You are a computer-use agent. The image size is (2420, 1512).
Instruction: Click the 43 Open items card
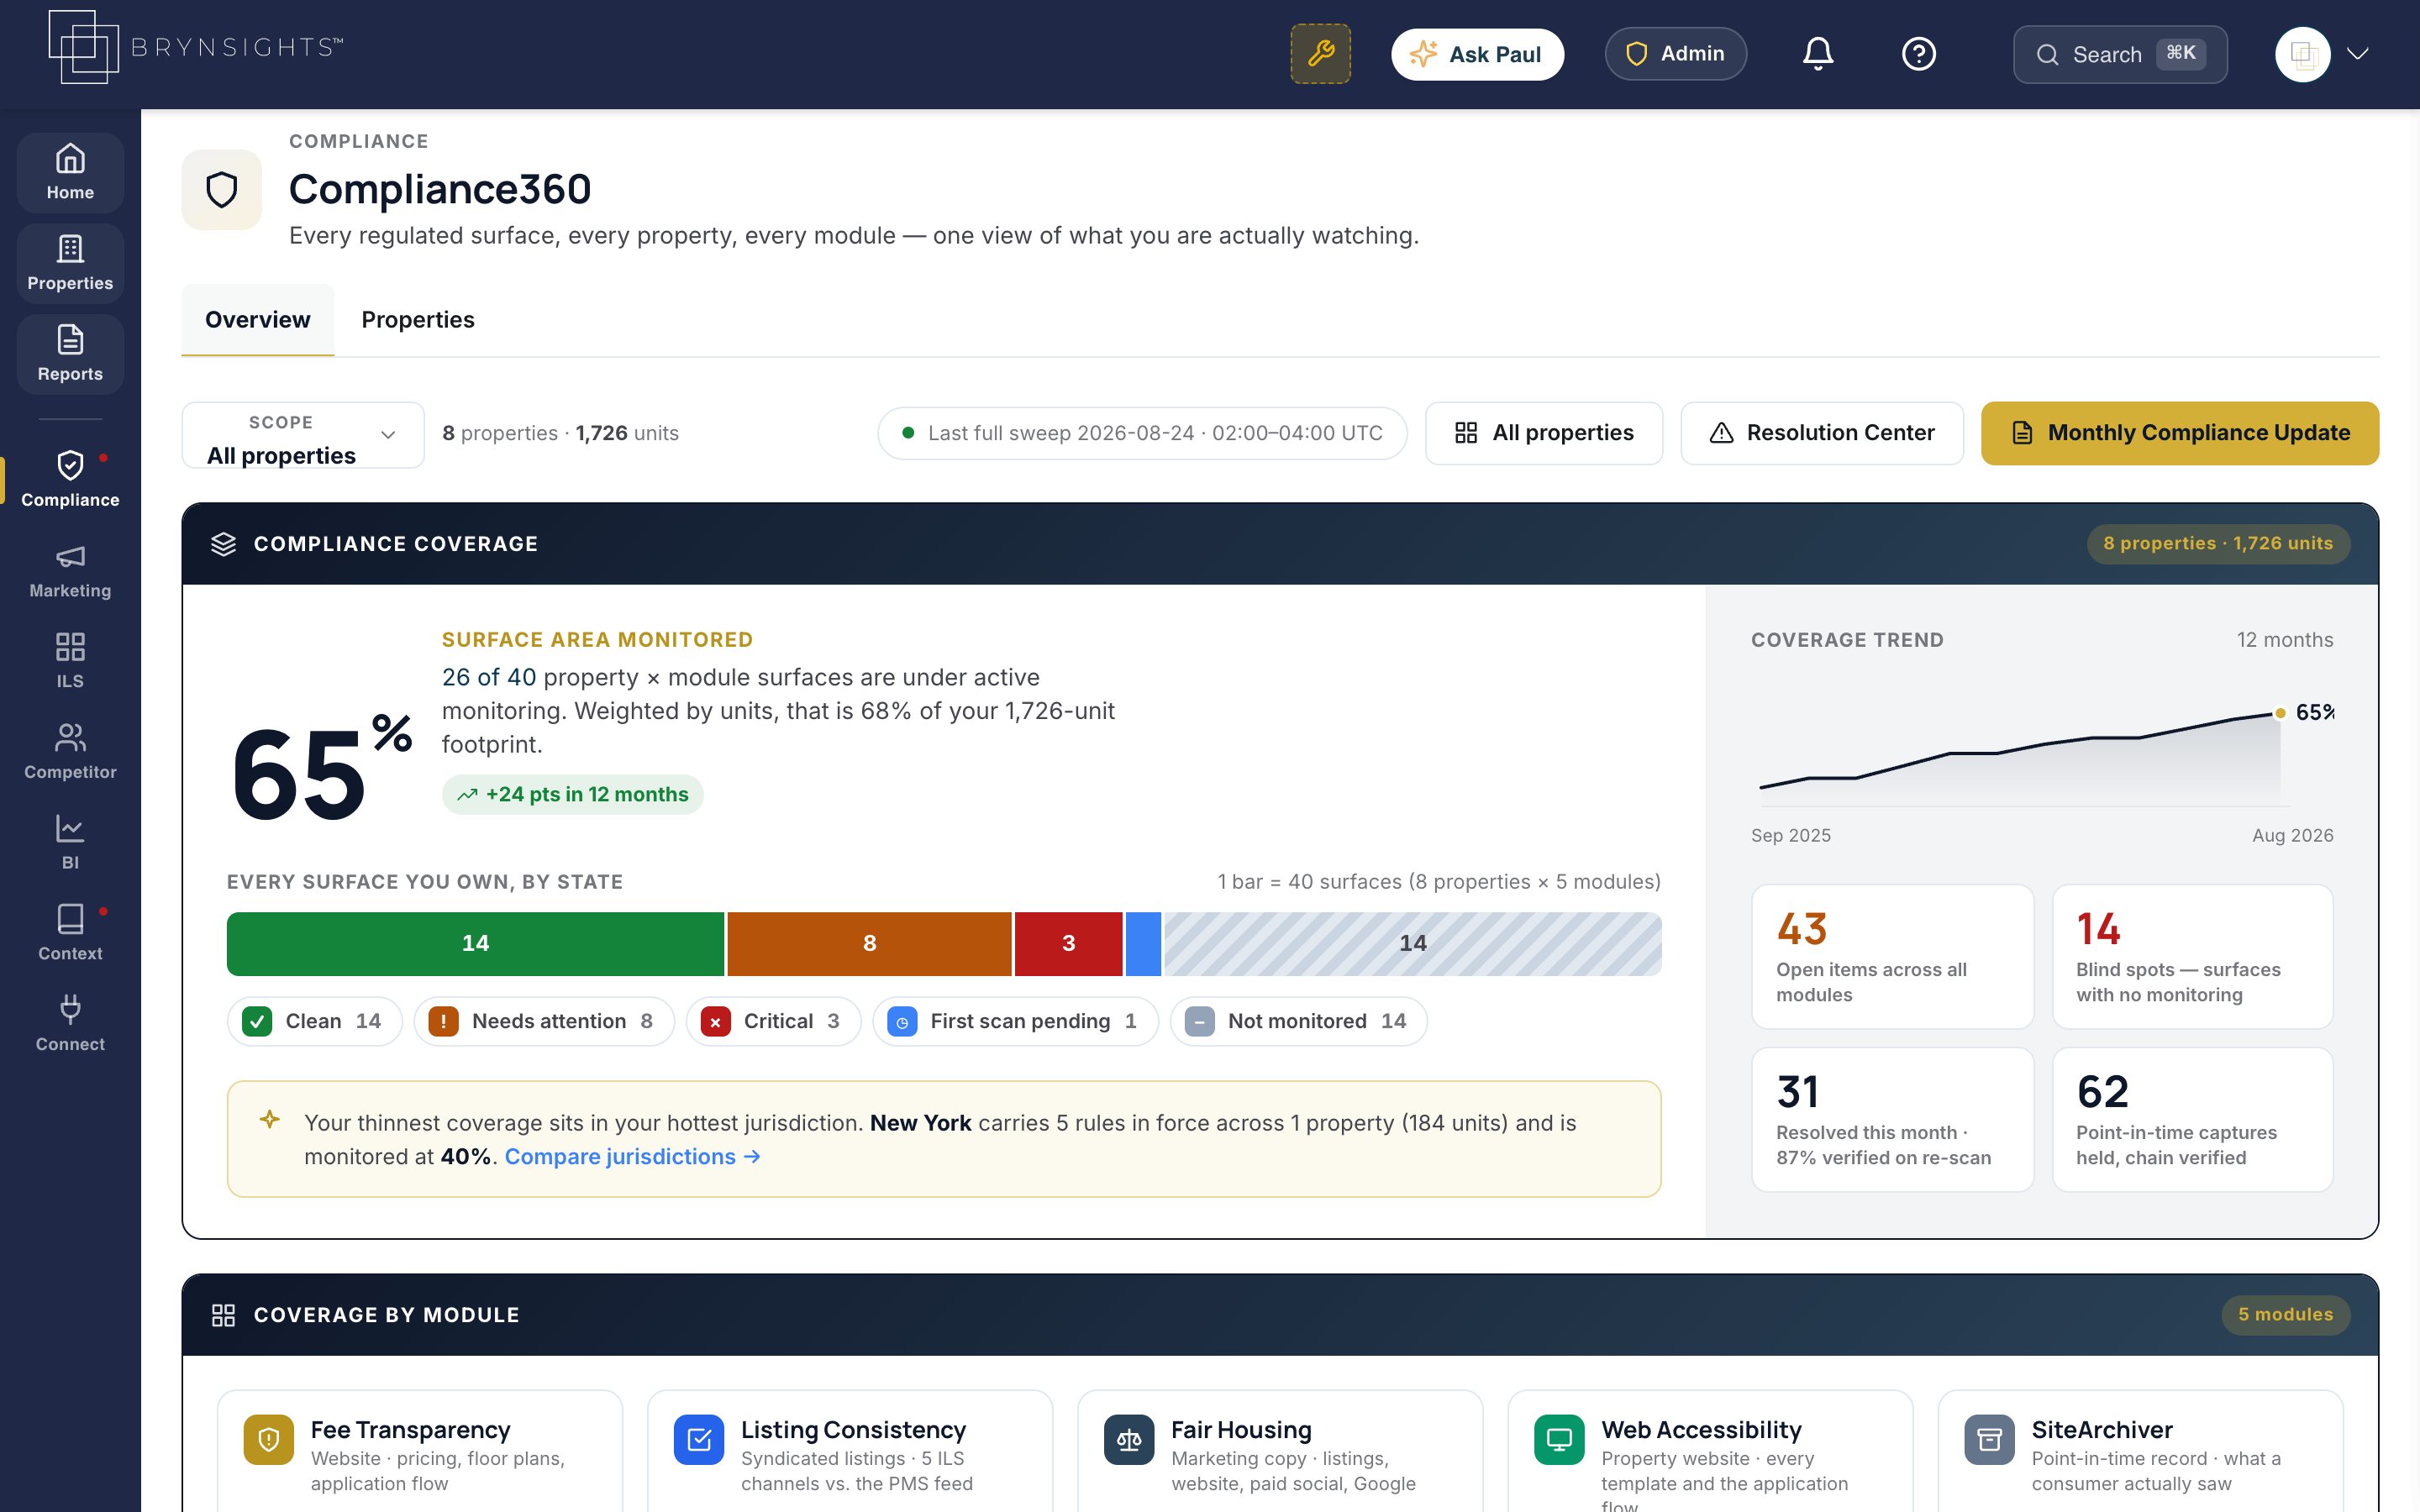[1892, 956]
